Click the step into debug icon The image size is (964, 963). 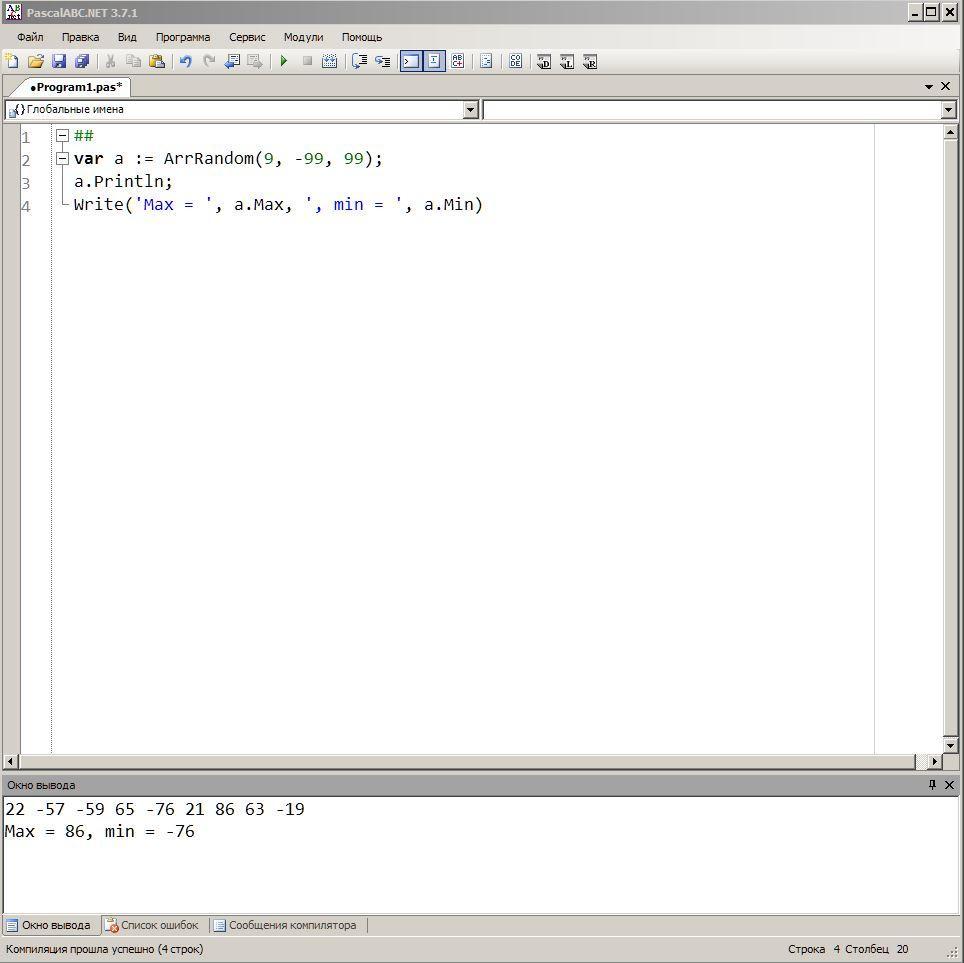[382, 61]
